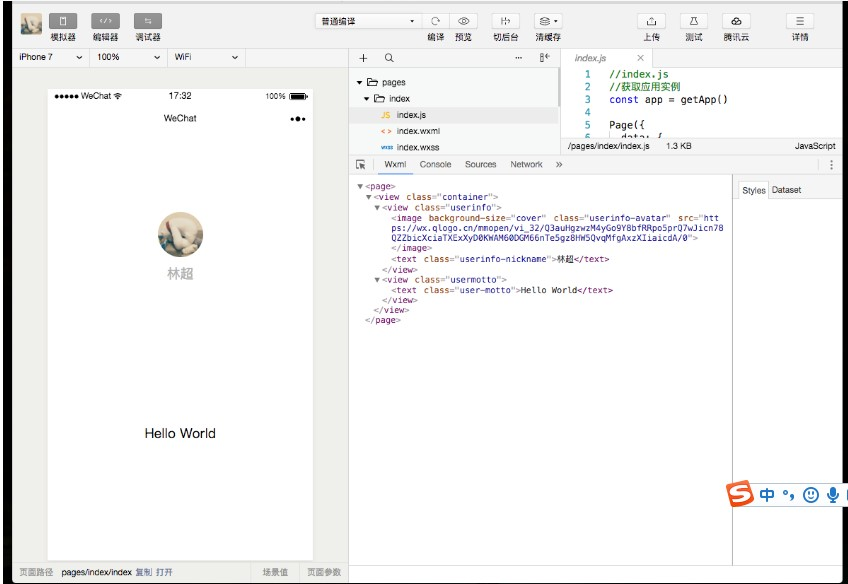Click the 林超 nickname in the simulator
Viewport: 848px width, 584px height.
click(180, 274)
